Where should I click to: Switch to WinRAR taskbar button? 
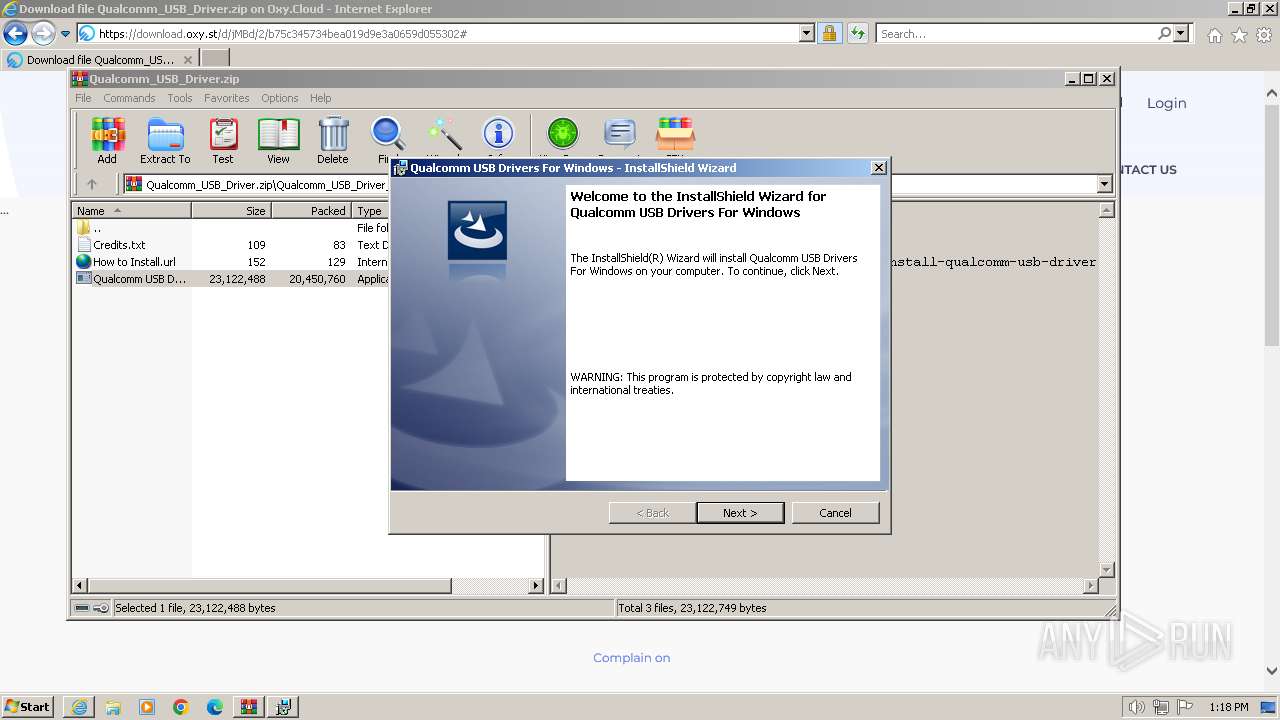[x=249, y=707]
